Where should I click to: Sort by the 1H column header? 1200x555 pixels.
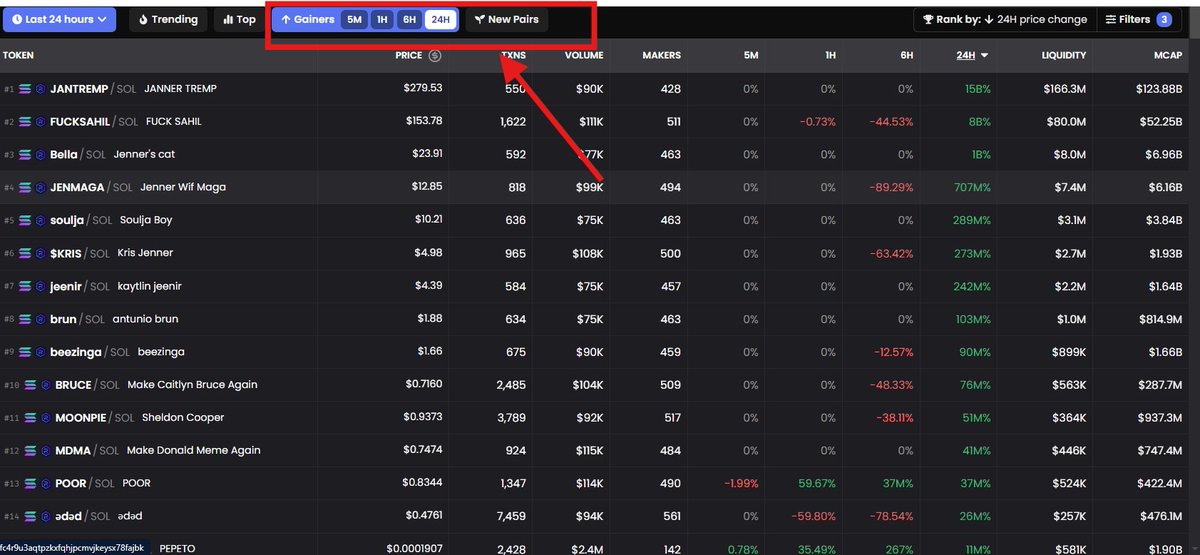(830, 56)
